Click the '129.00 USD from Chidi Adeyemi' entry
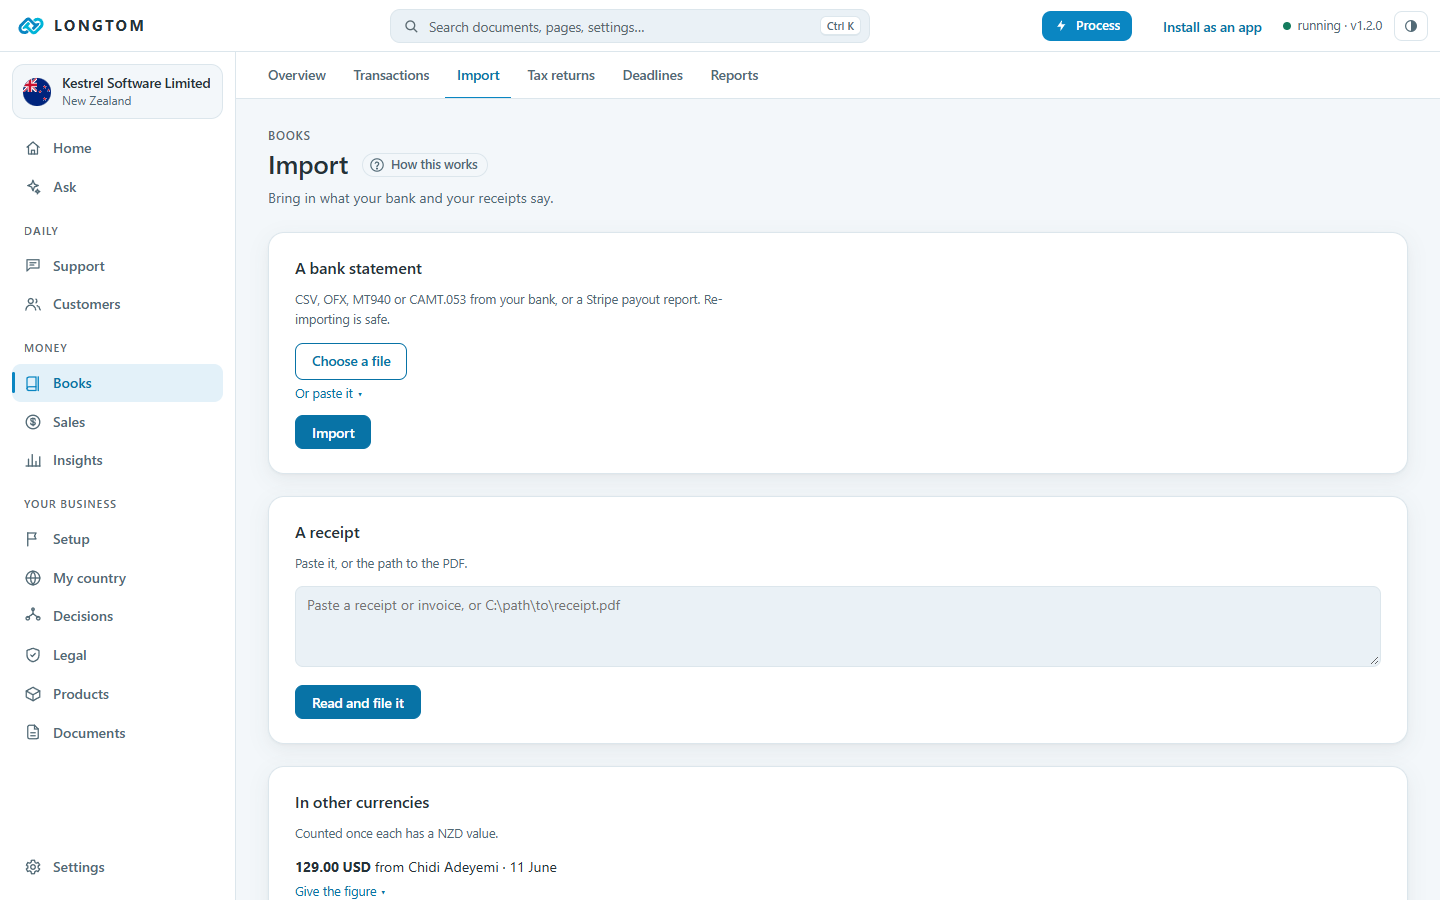This screenshot has height=900, width=1440. pos(426,867)
